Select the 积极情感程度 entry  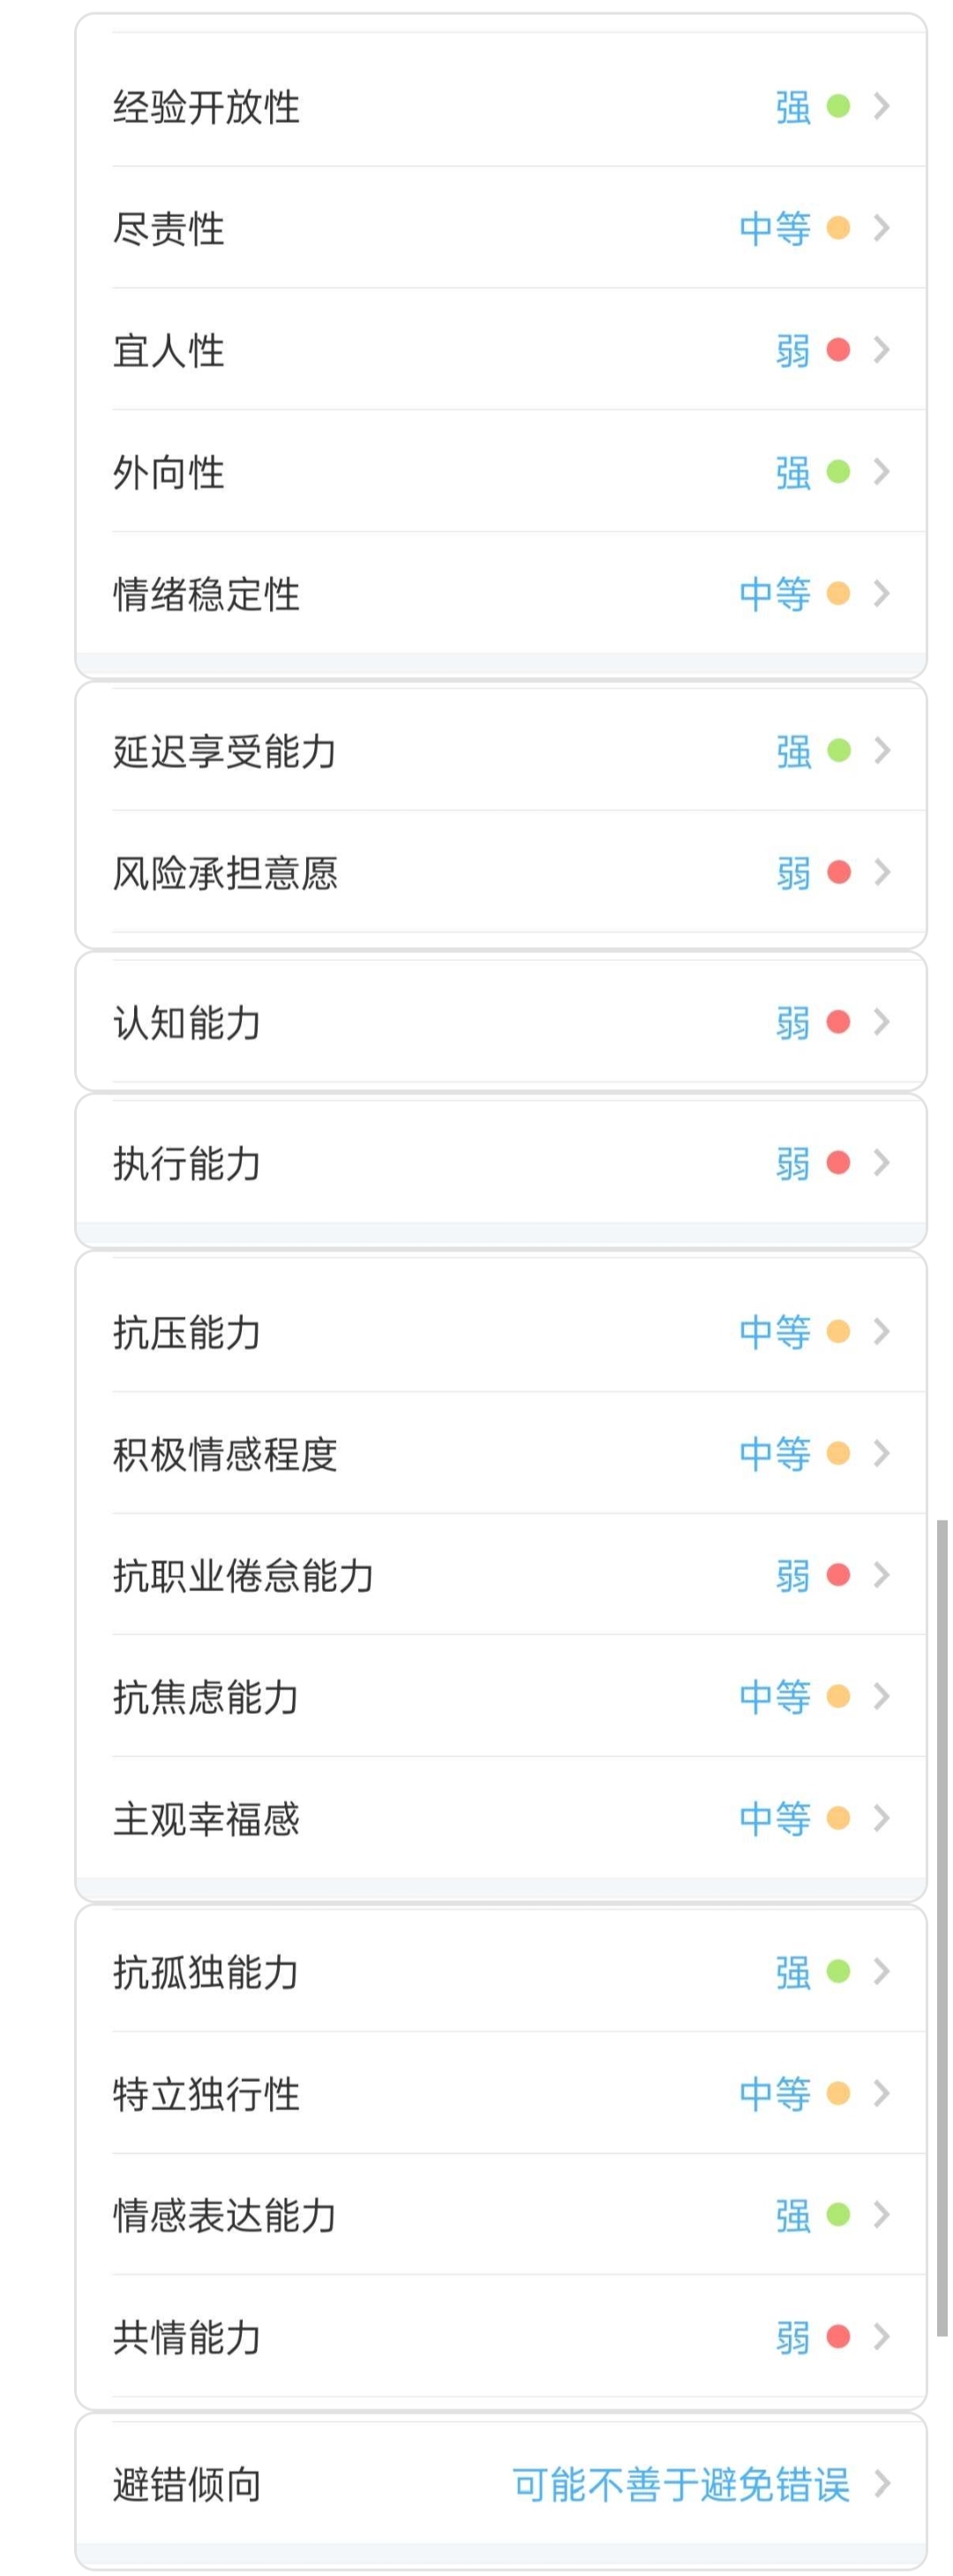point(501,1453)
